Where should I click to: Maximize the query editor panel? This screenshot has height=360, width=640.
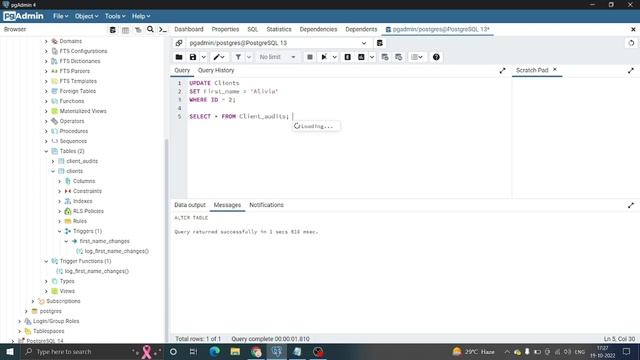502,71
